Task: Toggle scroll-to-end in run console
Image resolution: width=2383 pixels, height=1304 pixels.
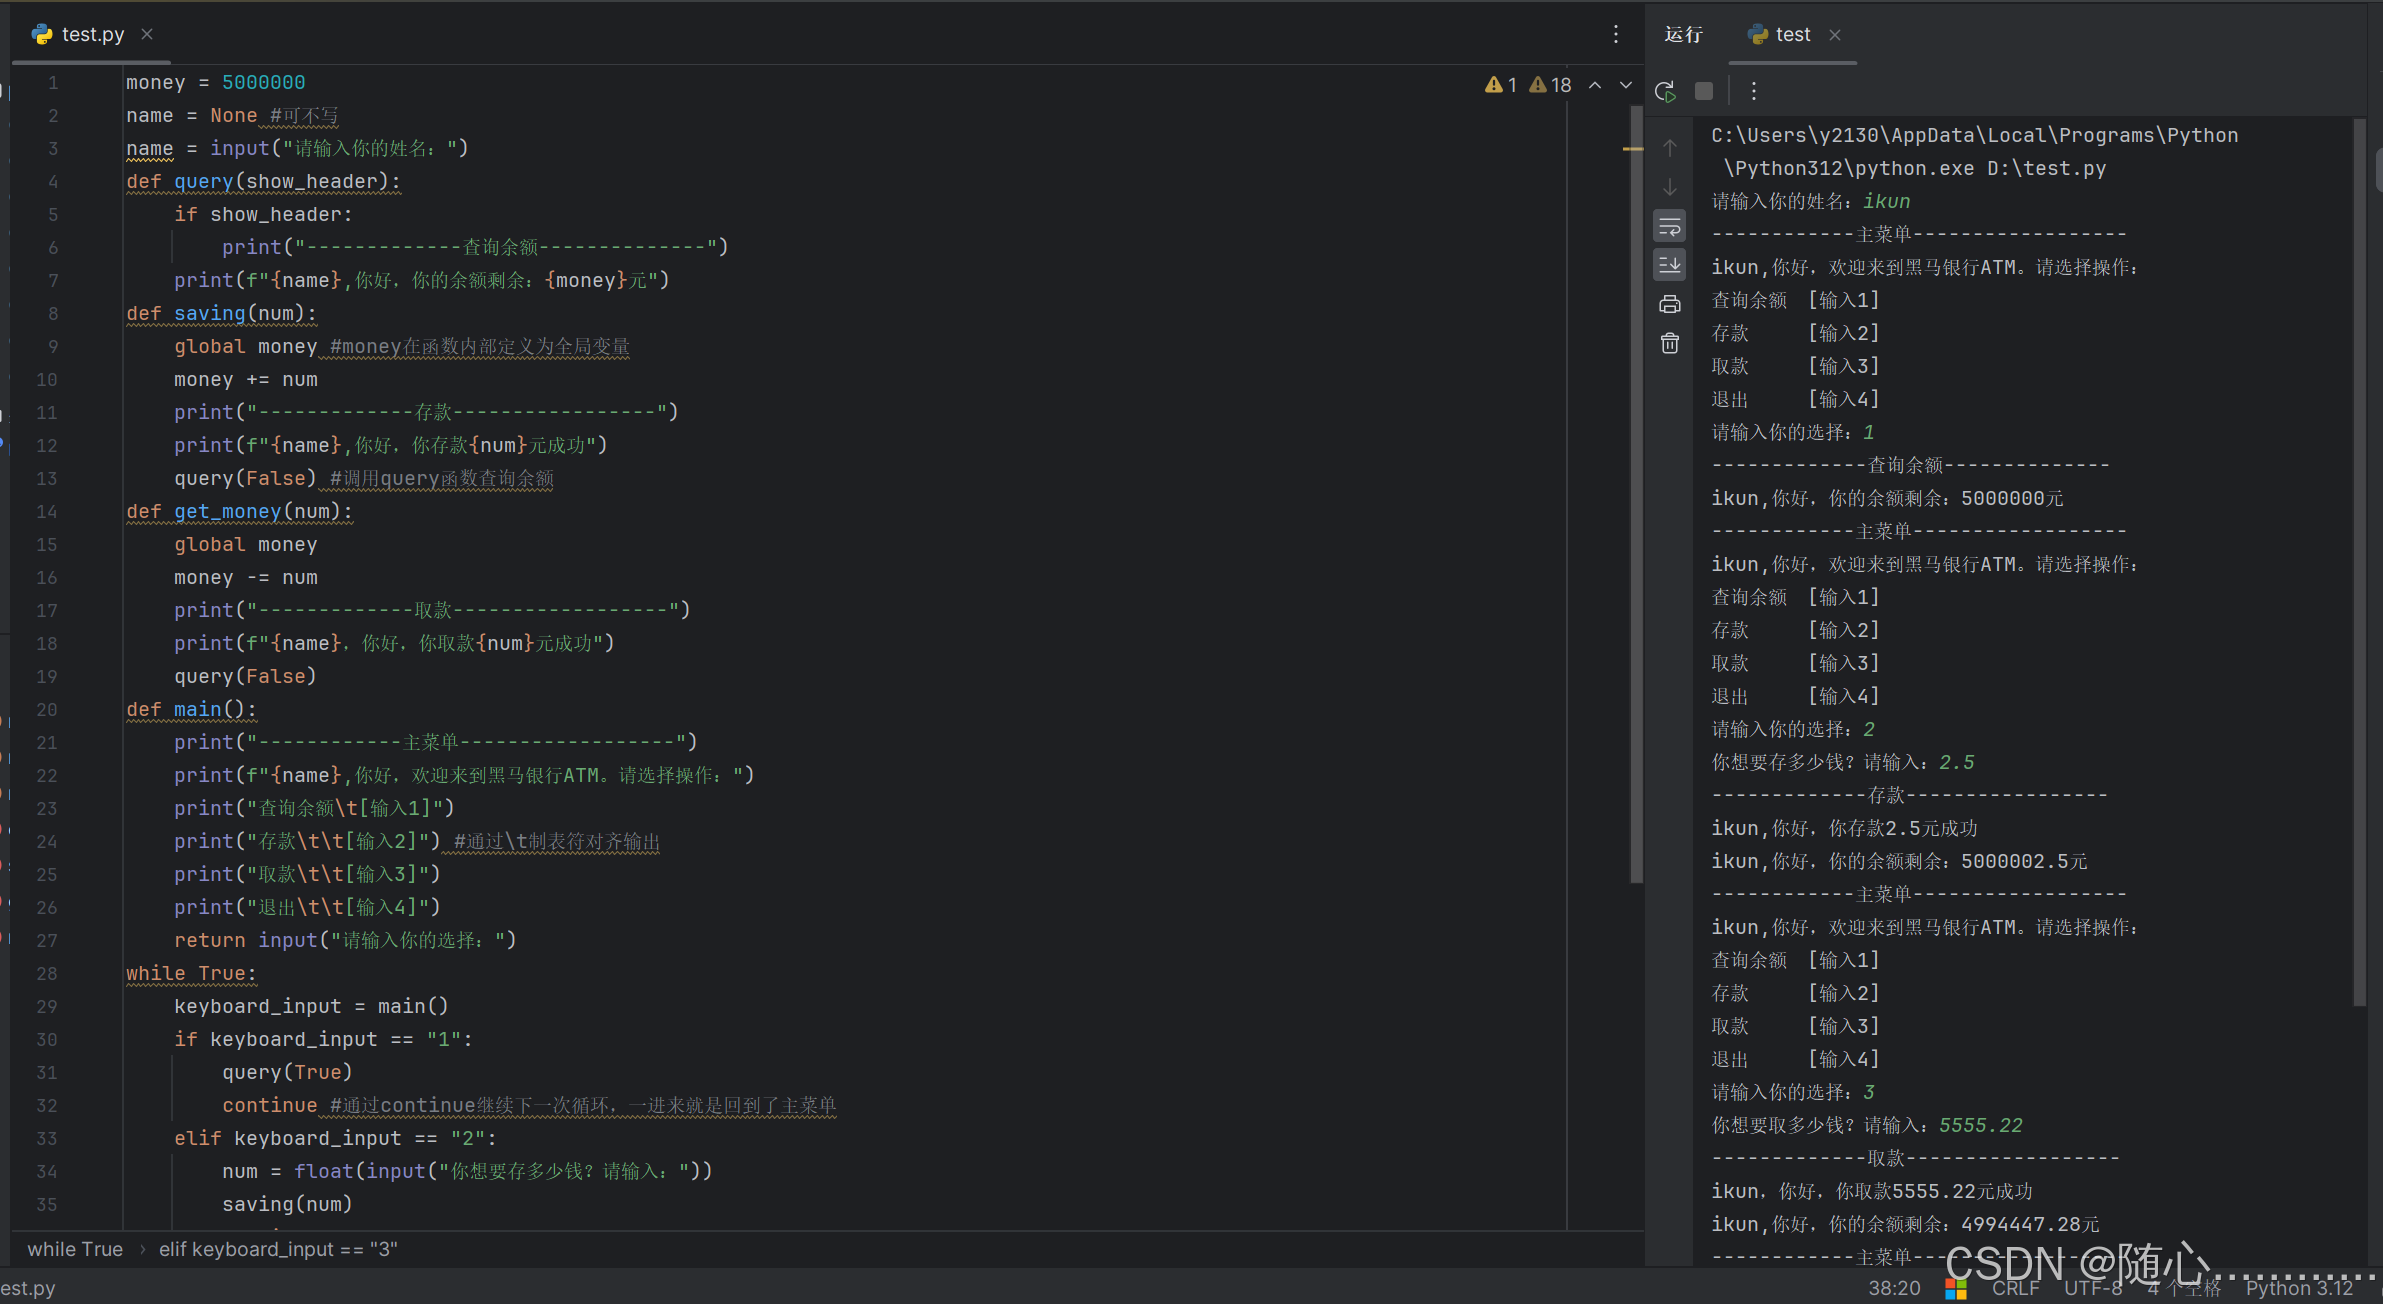Action: (1669, 265)
